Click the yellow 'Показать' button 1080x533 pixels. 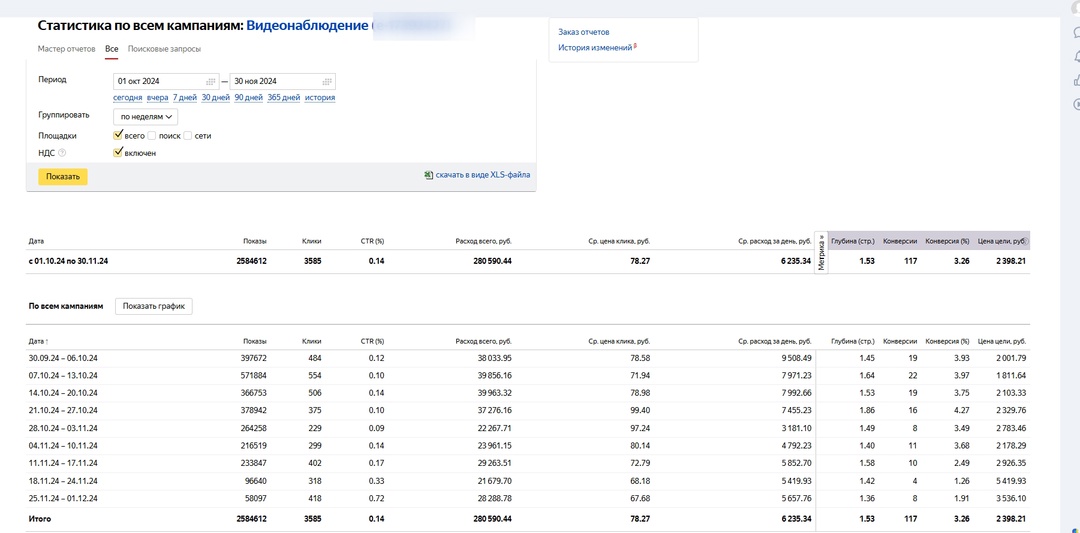pos(63,176)
